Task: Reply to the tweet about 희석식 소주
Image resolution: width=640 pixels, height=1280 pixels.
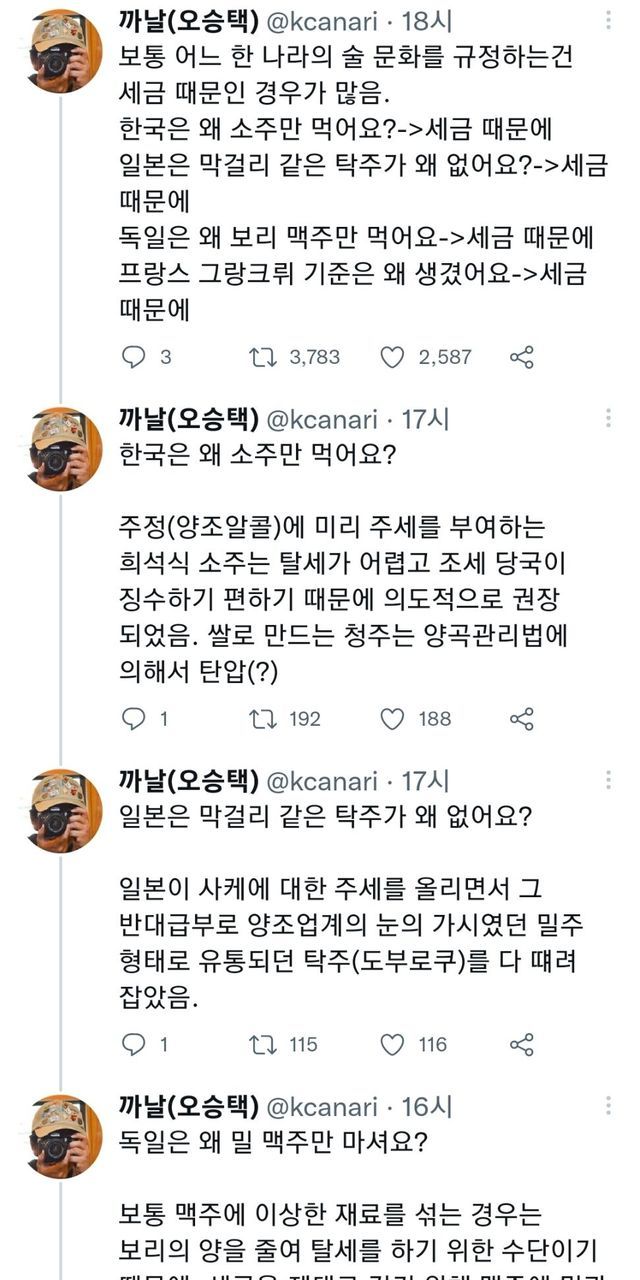Action: coord(133,718)
